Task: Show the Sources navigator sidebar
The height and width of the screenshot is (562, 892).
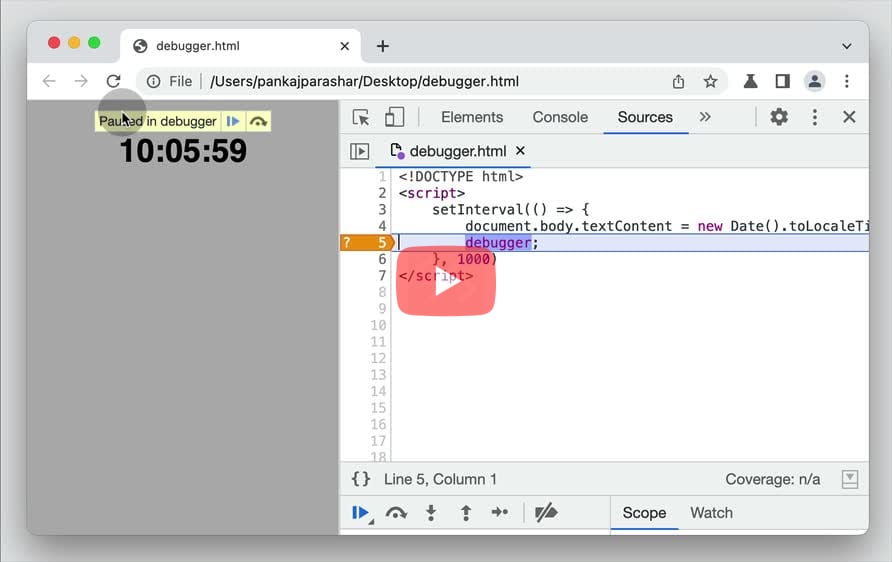Action: click(x=360, y=151)
